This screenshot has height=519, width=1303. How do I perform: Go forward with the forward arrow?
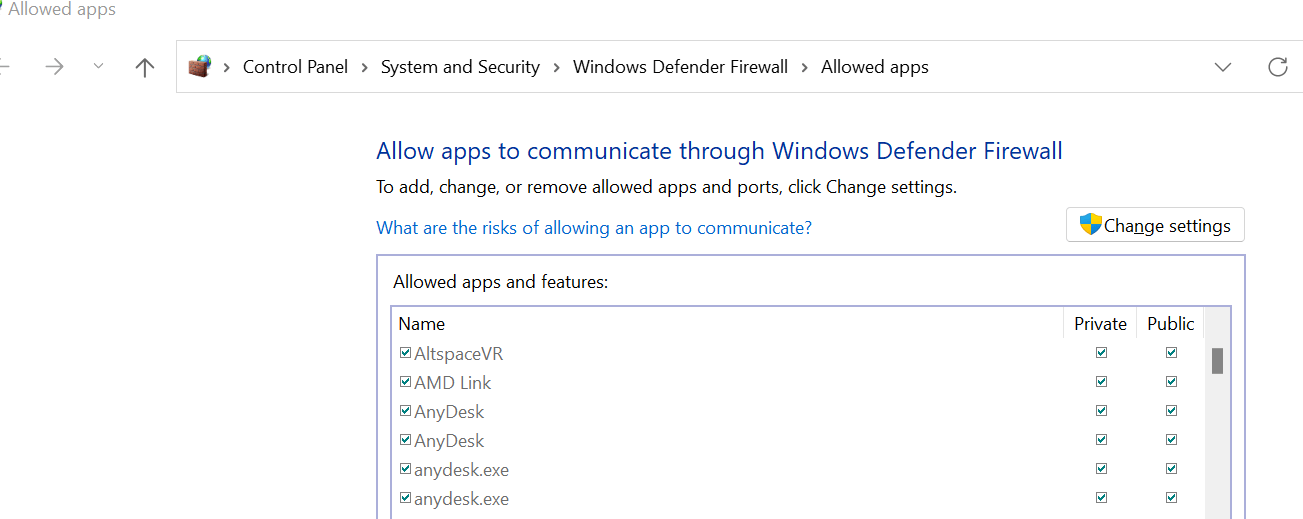(54, 67)
